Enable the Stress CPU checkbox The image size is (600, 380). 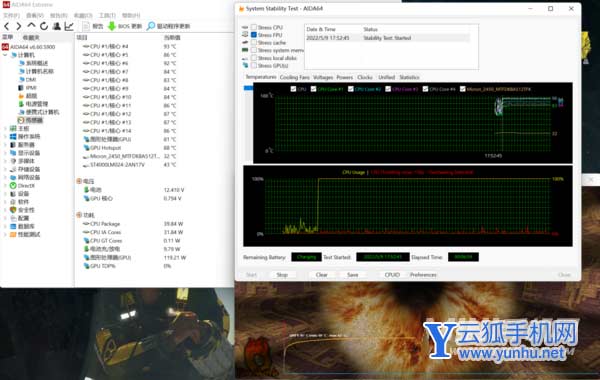(x=254, y=27)
